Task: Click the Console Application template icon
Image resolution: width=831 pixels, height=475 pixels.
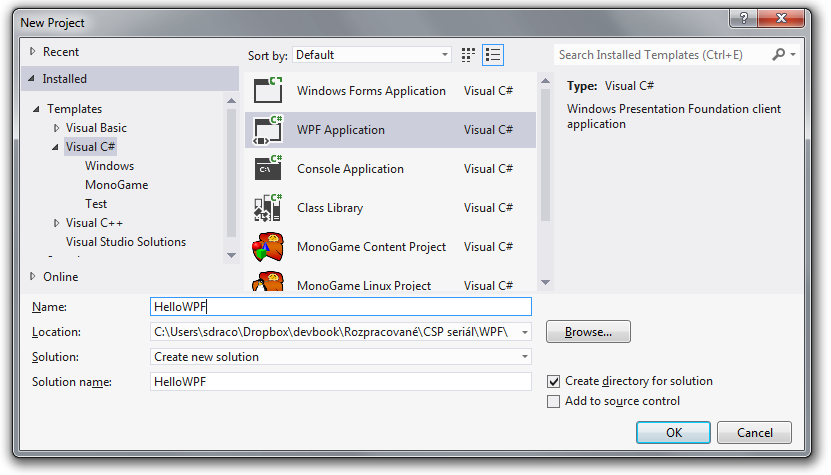Action: tap(268, 168)
